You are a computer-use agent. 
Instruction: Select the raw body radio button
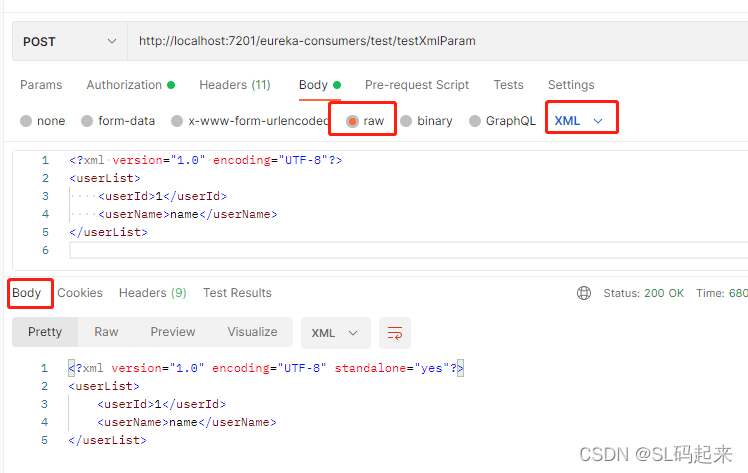tap(352, 121)
